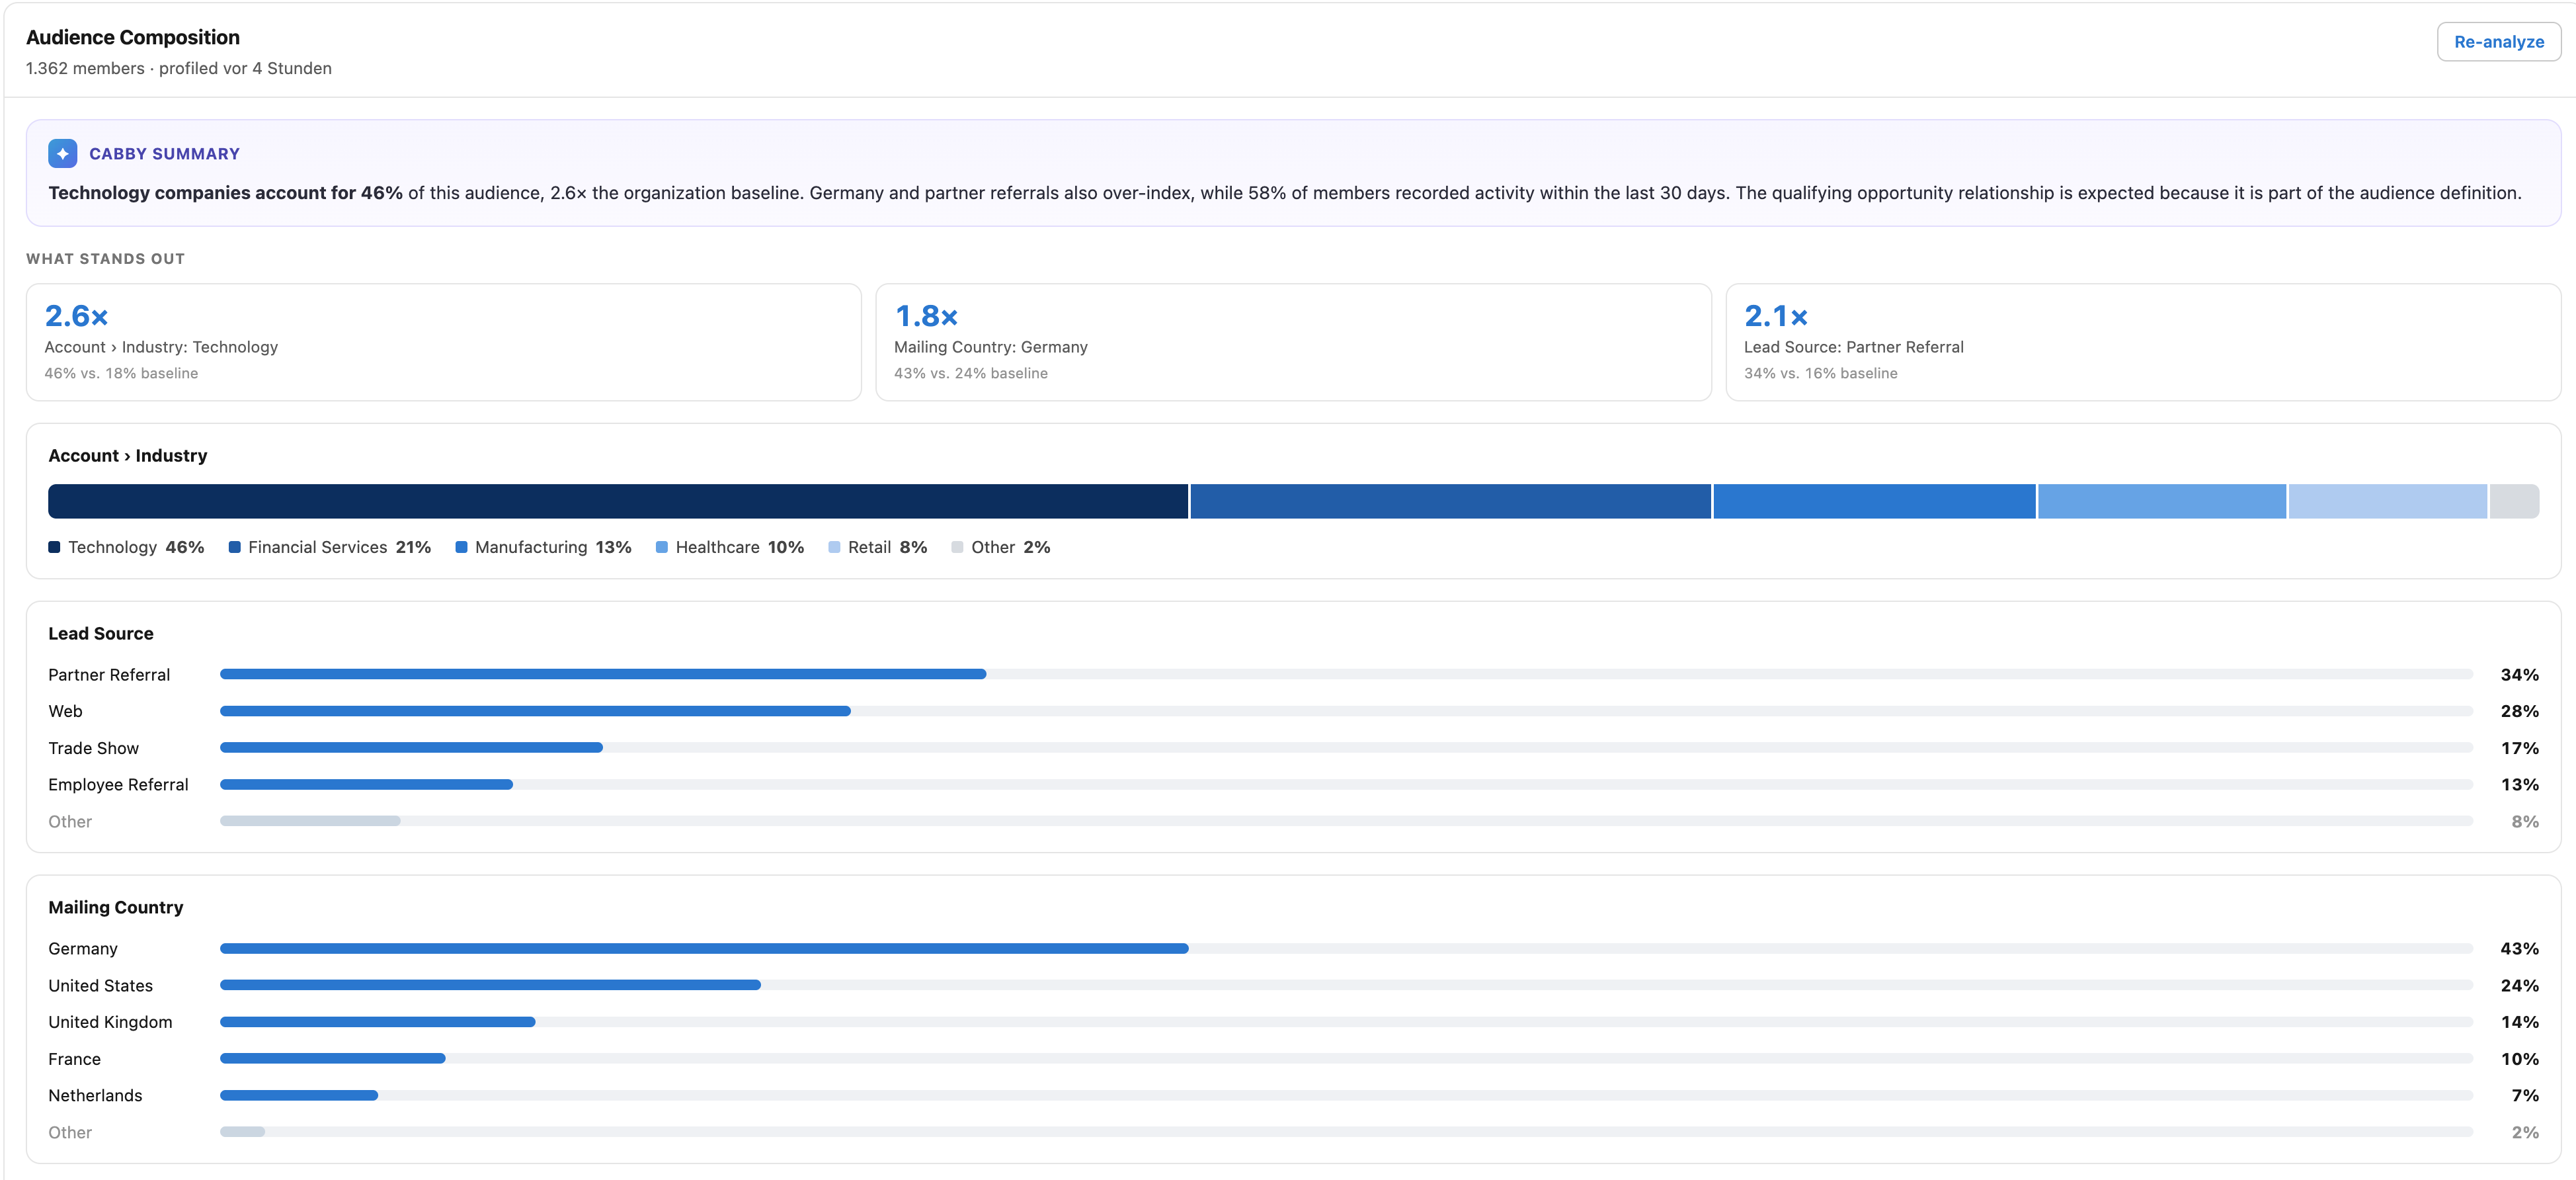Image resolution: width=2576 pixels, height=1180 pixels.
Task: Select the 1.8× Mailing Country: Germany card
Action: pyautogui.click(x=1293, y=342)
